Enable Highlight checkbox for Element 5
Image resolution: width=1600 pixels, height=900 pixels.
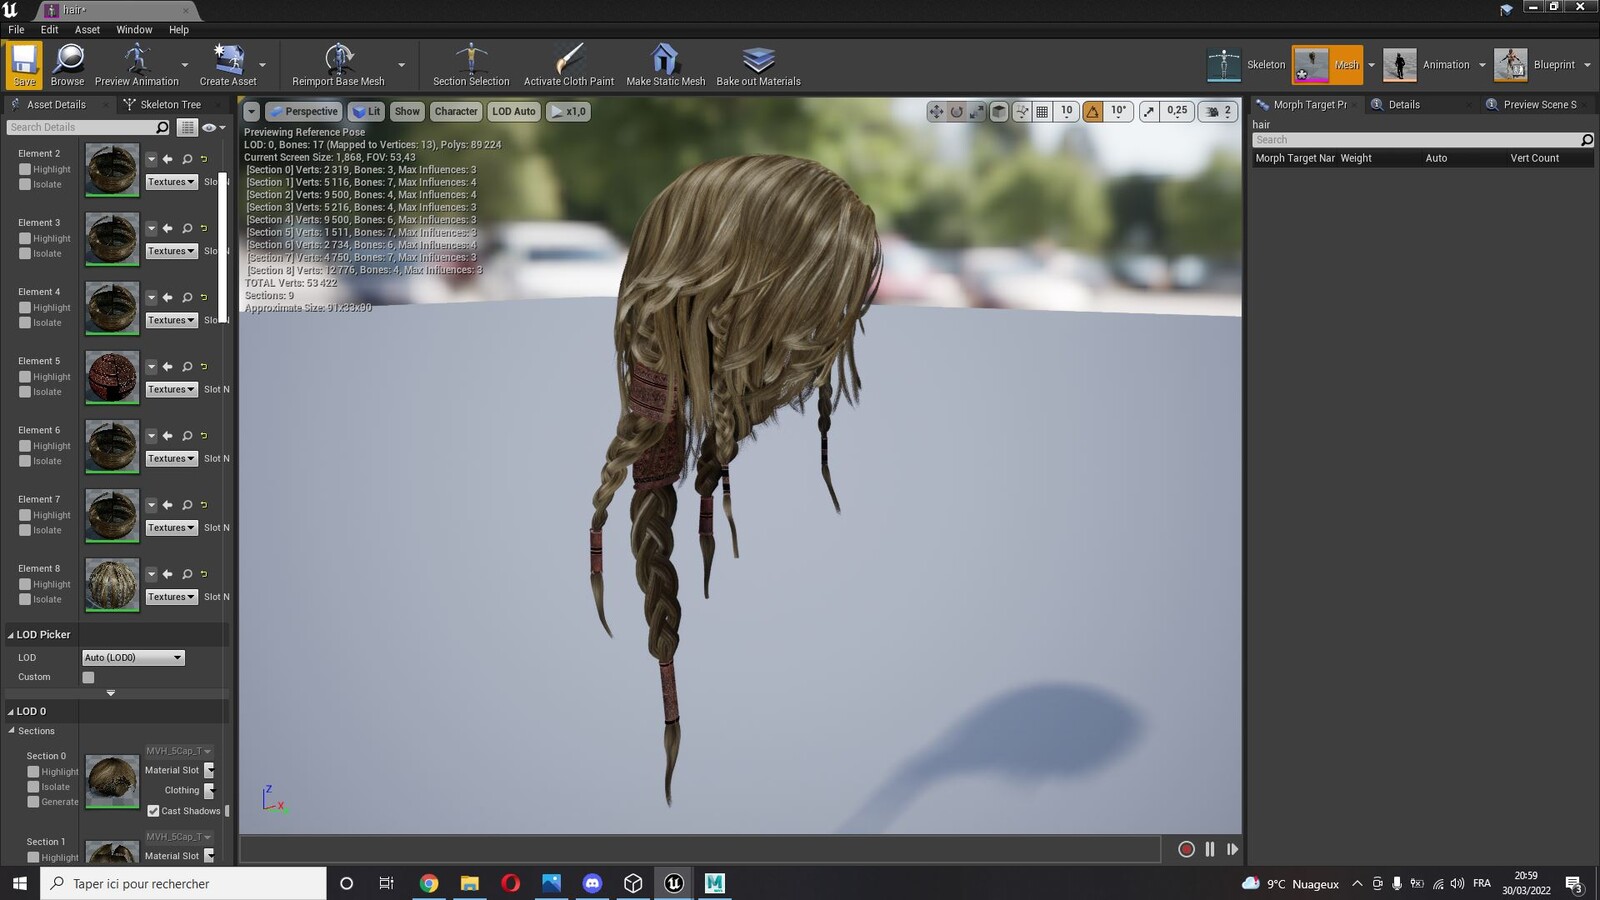coord(25,377)
